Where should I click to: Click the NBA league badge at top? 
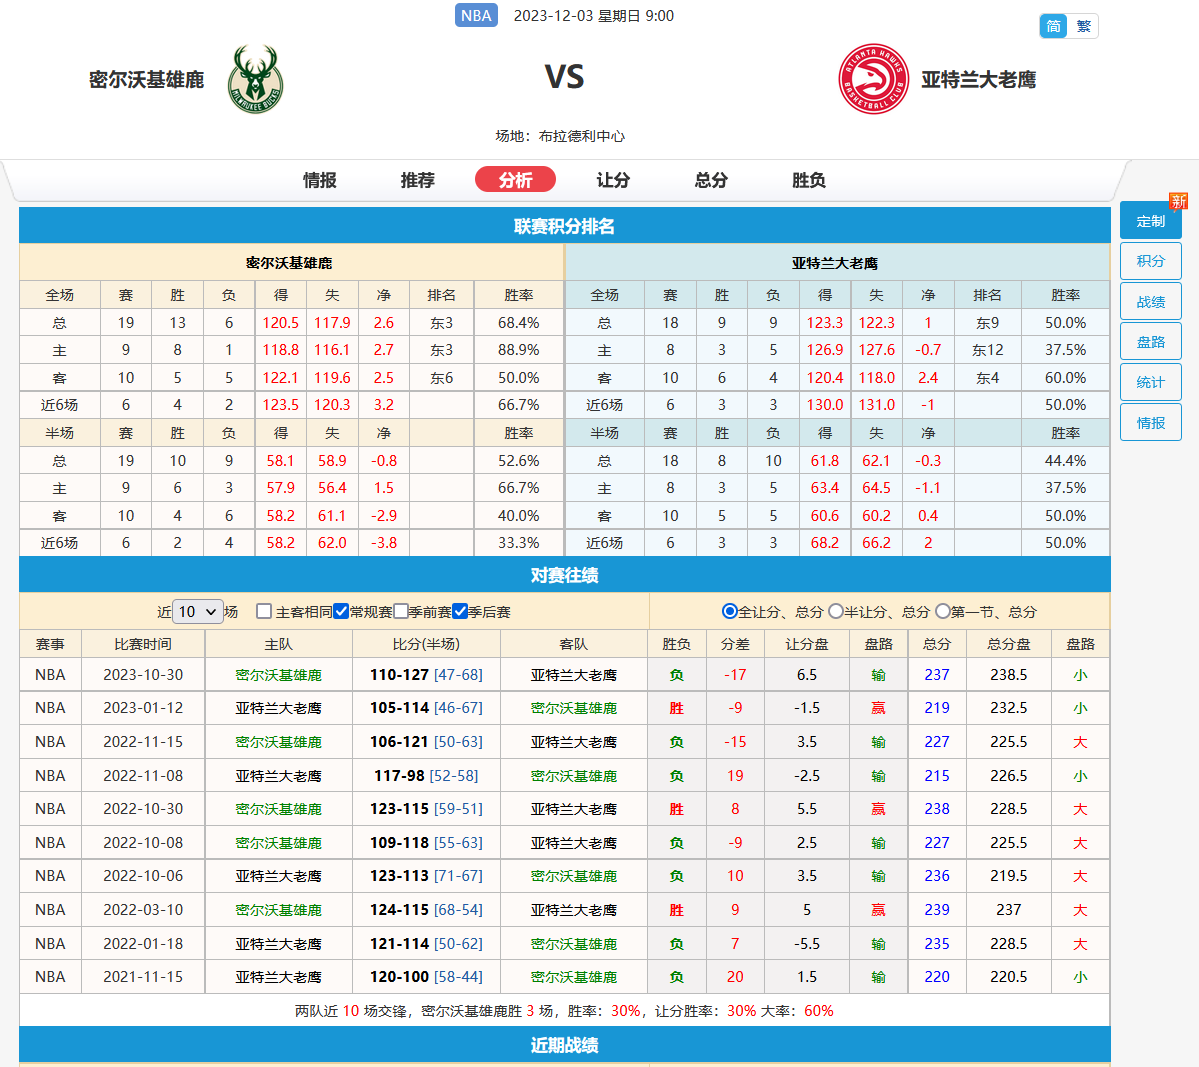[476, 15]
